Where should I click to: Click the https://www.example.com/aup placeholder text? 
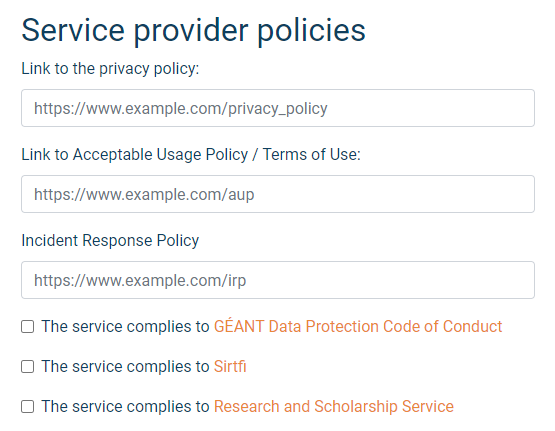tap(144, 195)
